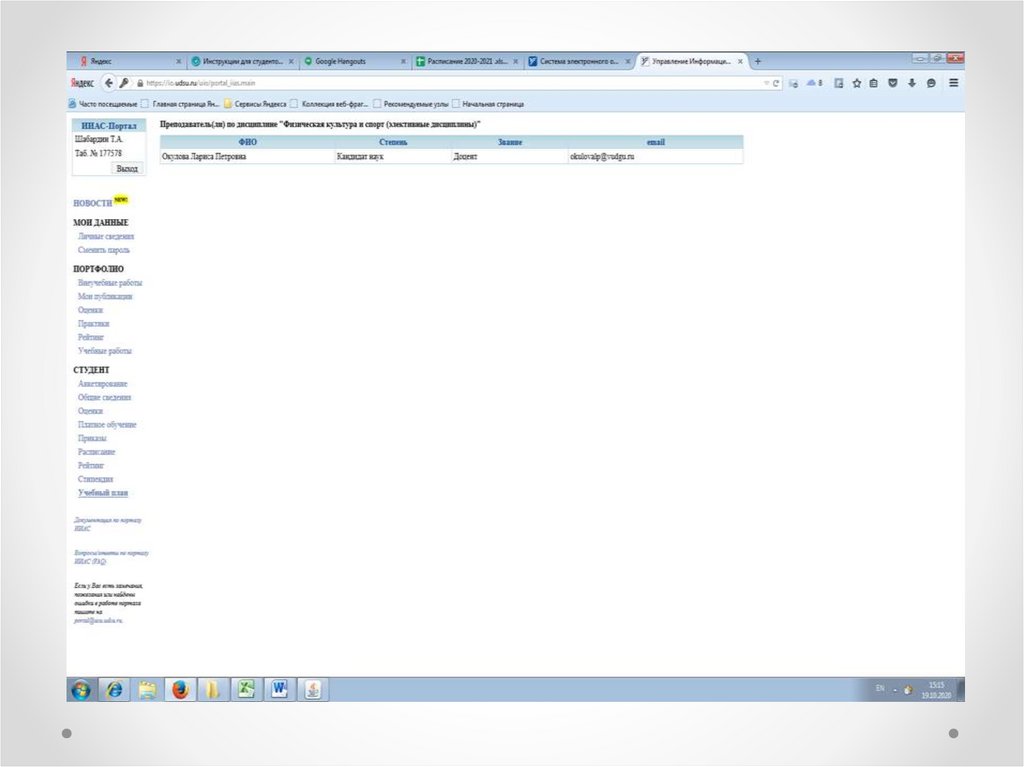This screenshot has width=1024, height=767.
Task: Click the padlock icon in address bar
Action: [x=140, y=84]
